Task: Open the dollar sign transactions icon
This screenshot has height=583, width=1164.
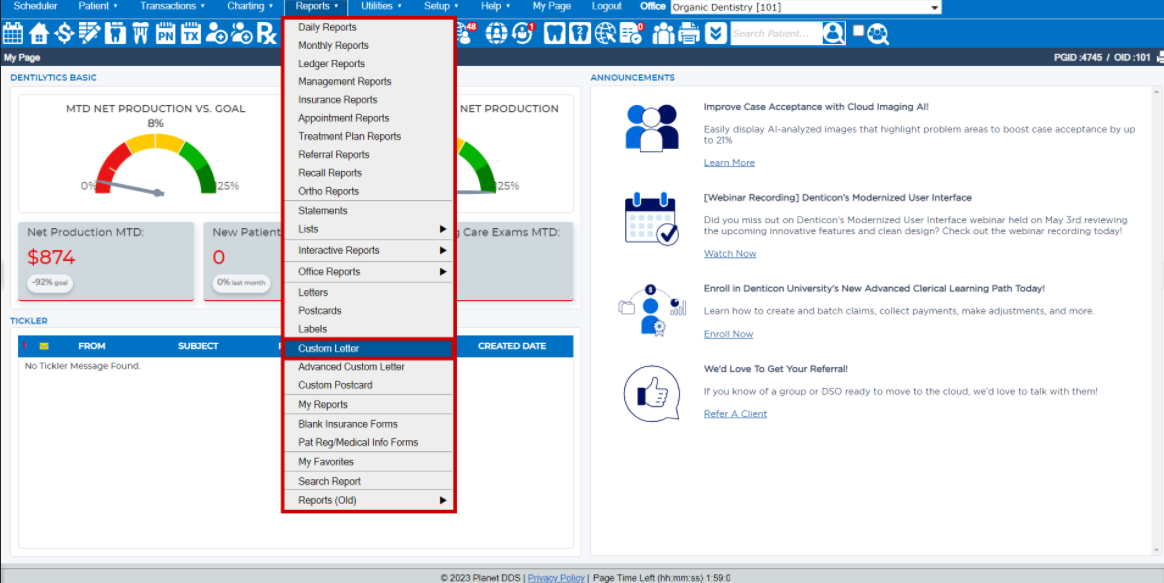Action: click(x=64, y=33)
